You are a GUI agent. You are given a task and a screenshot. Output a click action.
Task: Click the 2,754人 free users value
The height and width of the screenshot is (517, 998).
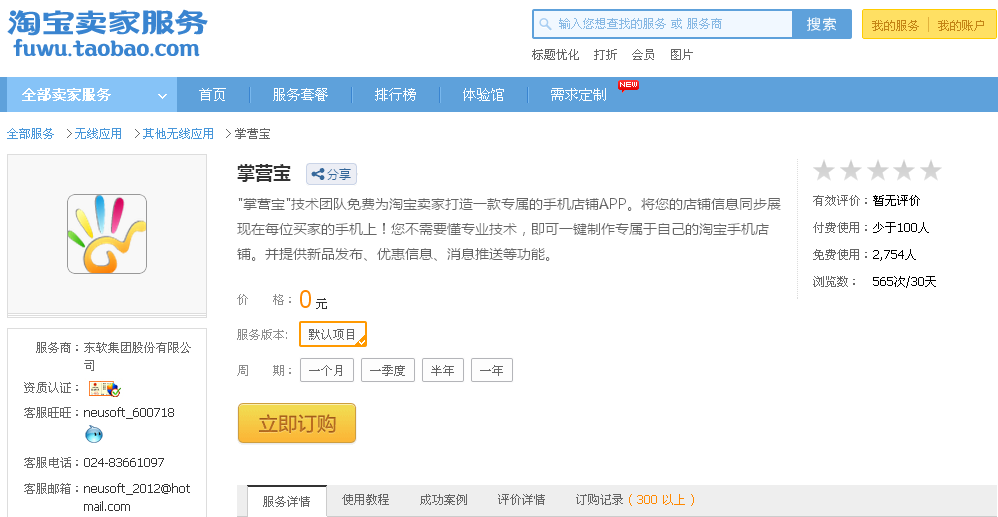click(894, 255)
